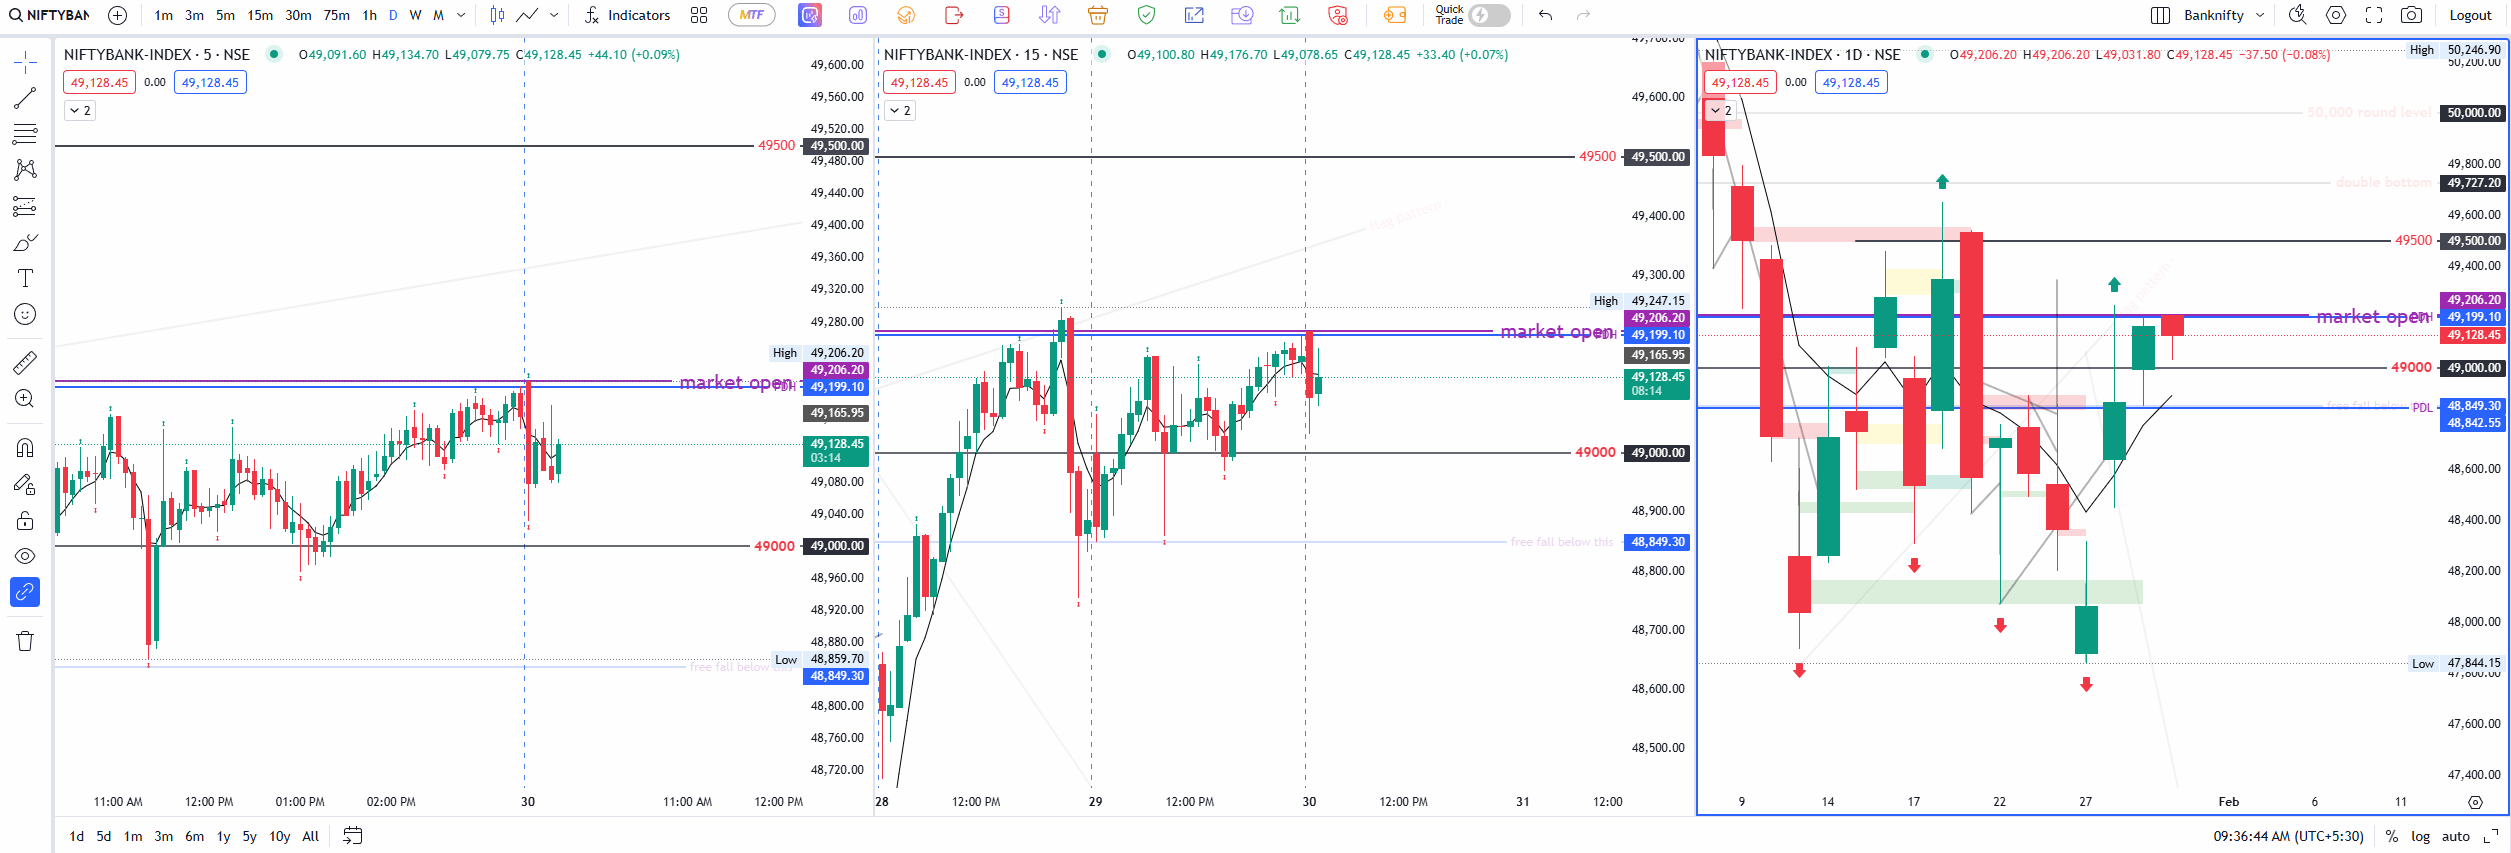
Task: Select the line chart style icon
Action: 527,15
